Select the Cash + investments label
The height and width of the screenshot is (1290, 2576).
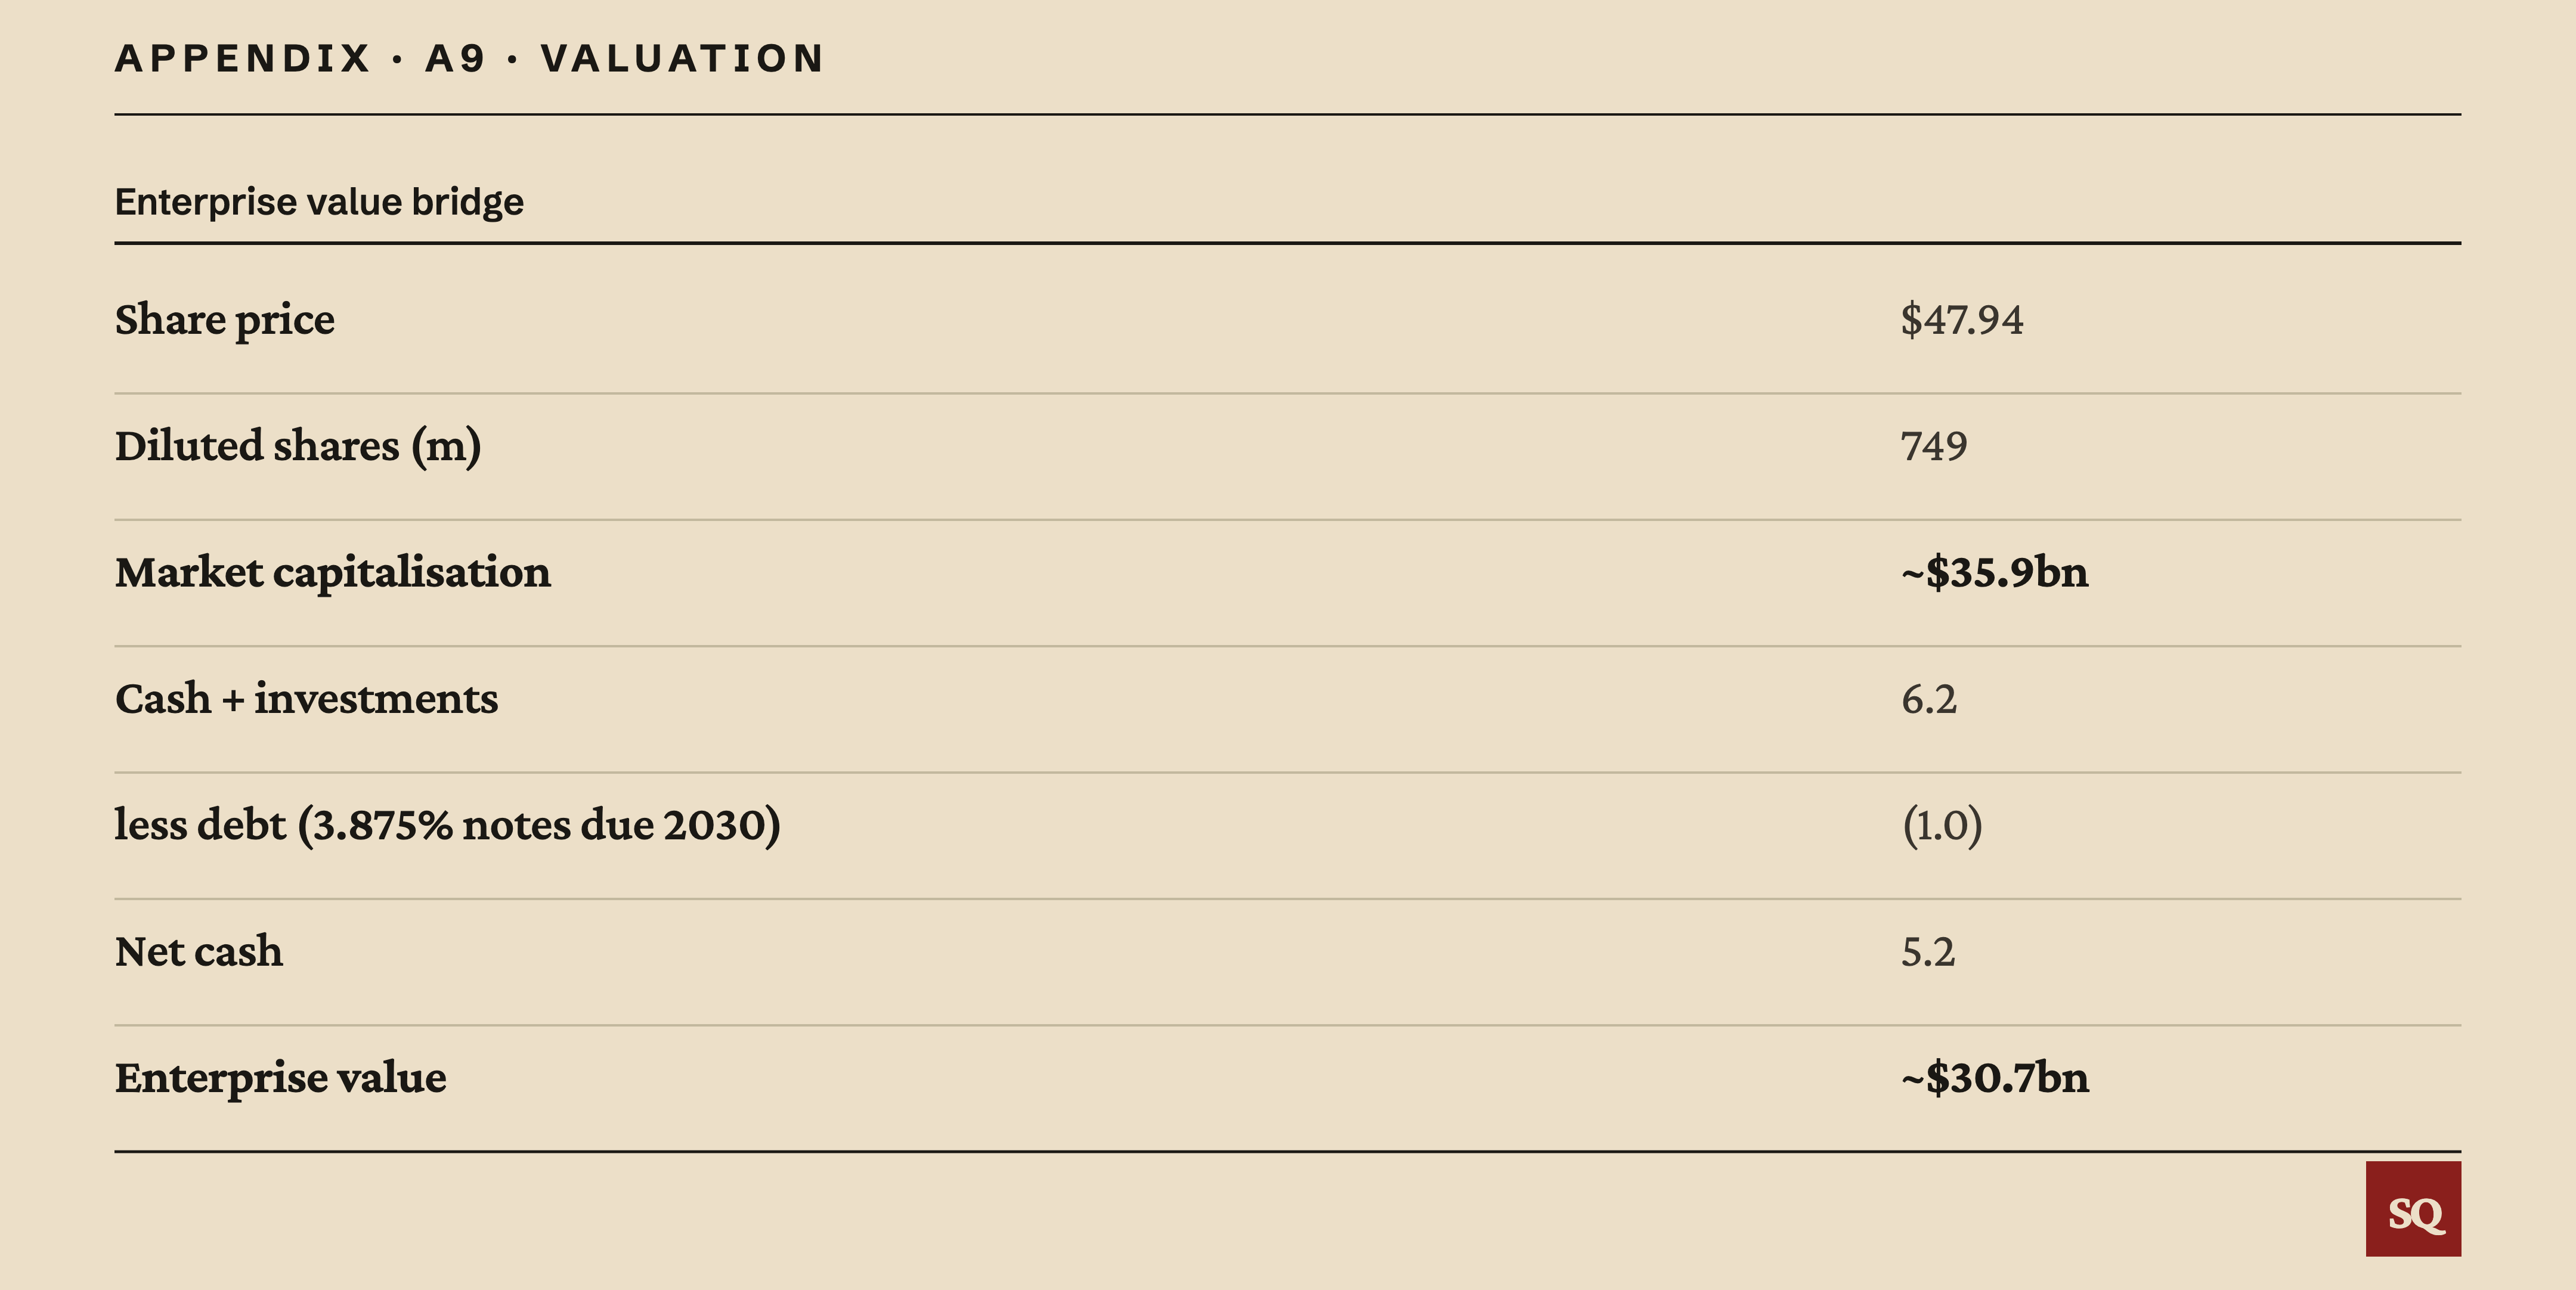[306, 699]
